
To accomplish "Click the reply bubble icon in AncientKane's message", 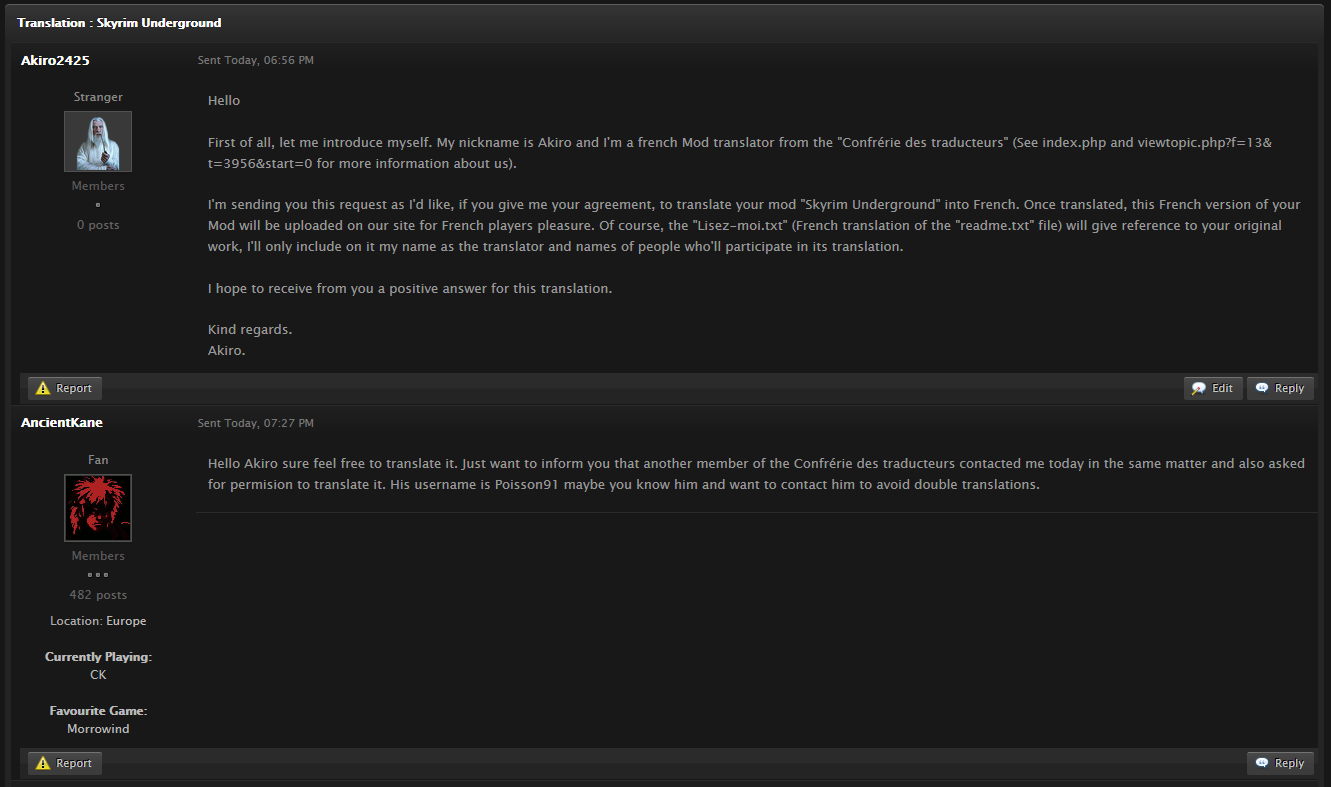I will [1262, 763].
